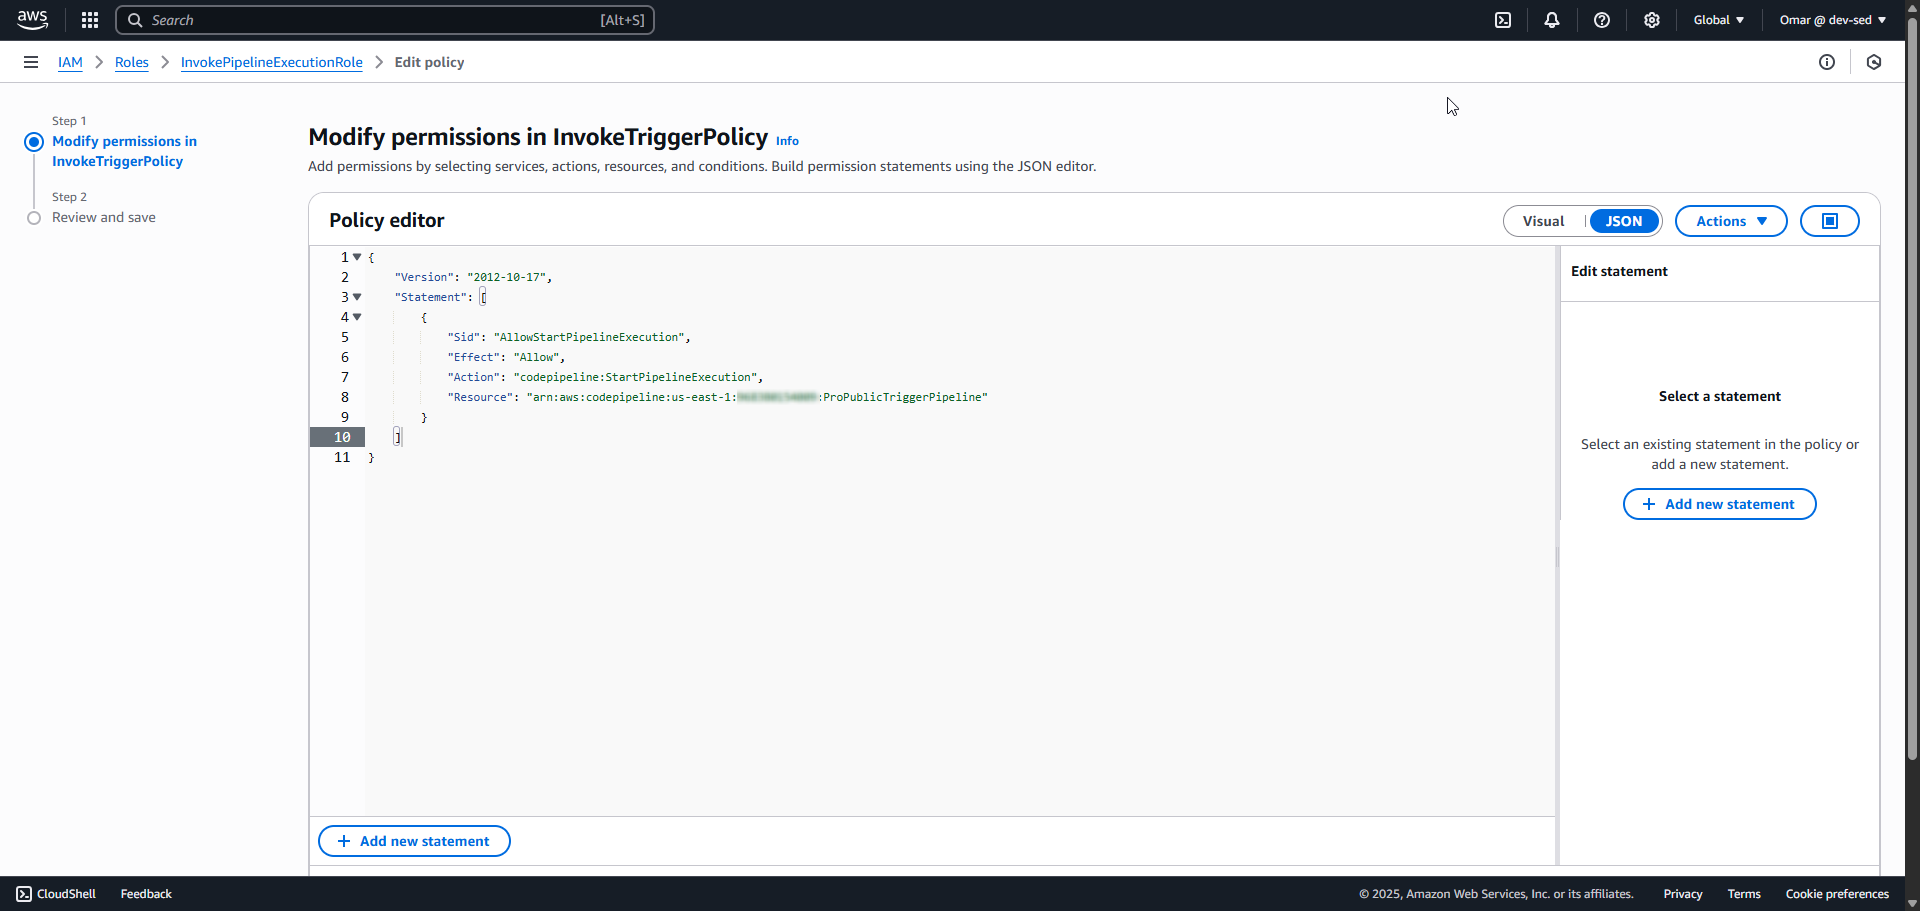The image size is (1920, 911).
Task: Click the Review and save step label
Action: pos(104,217)
